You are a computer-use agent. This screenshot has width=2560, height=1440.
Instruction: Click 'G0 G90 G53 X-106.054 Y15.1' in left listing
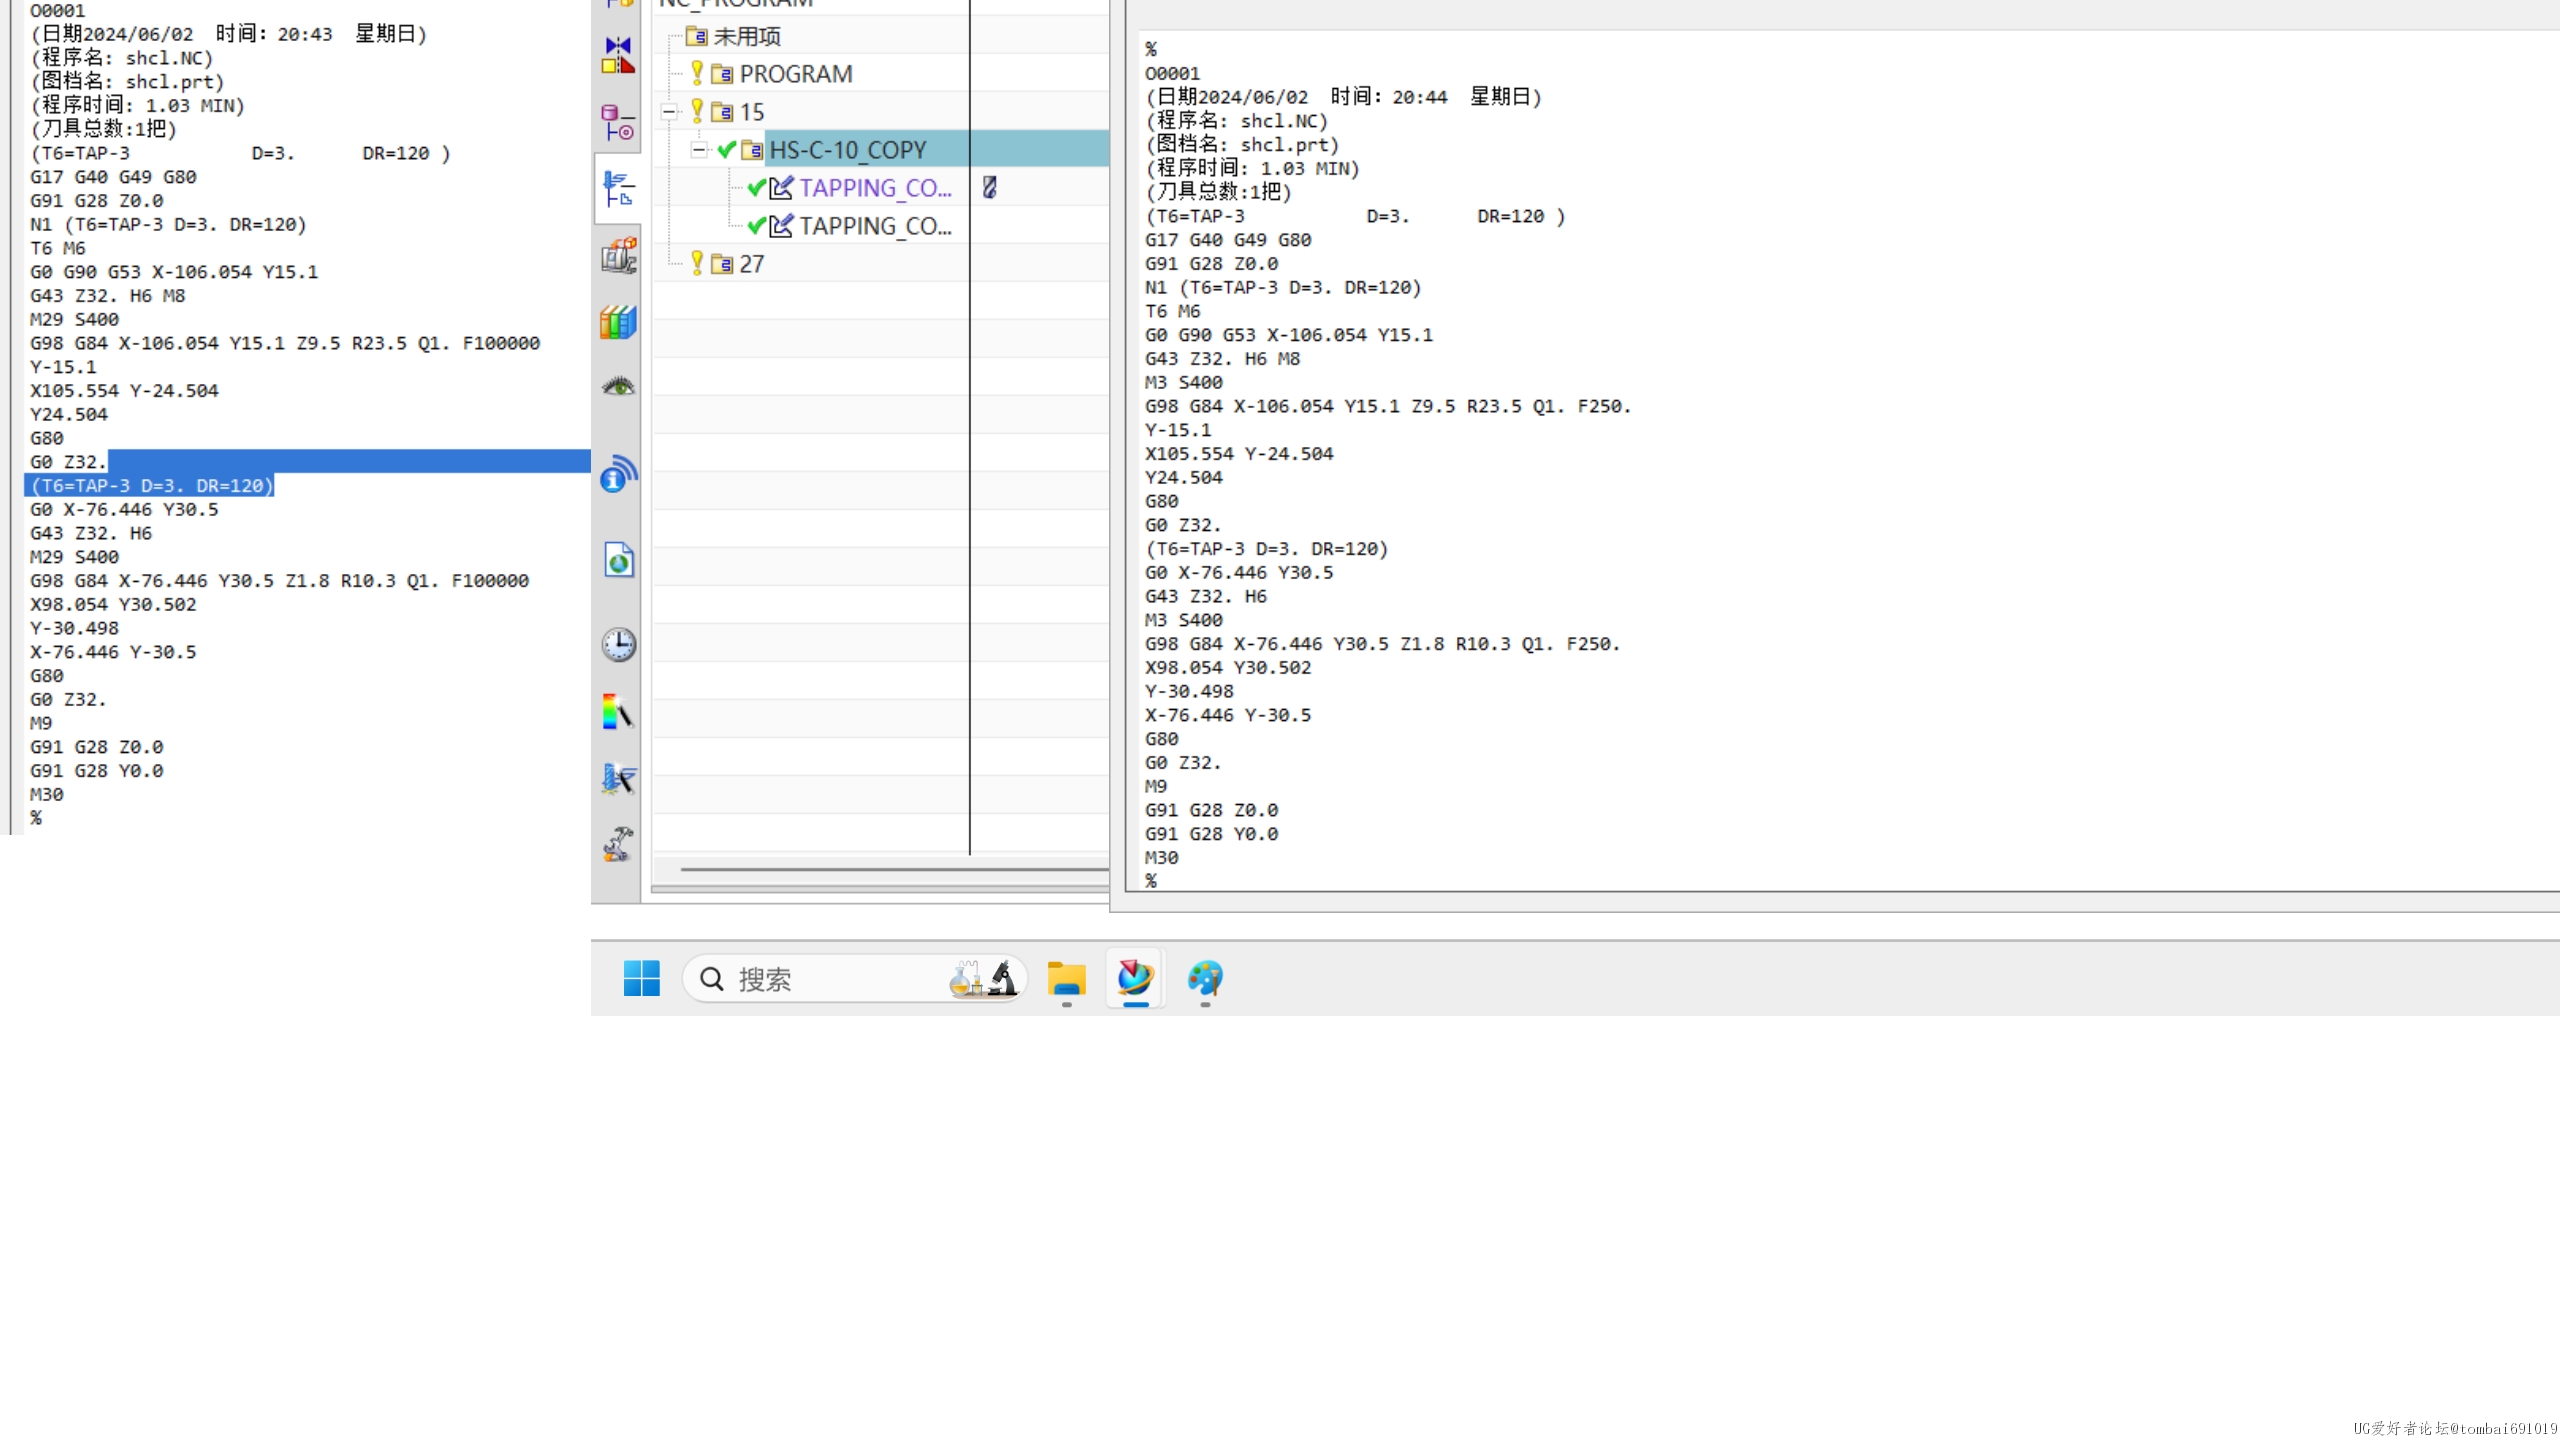click(x=174, y=272)
